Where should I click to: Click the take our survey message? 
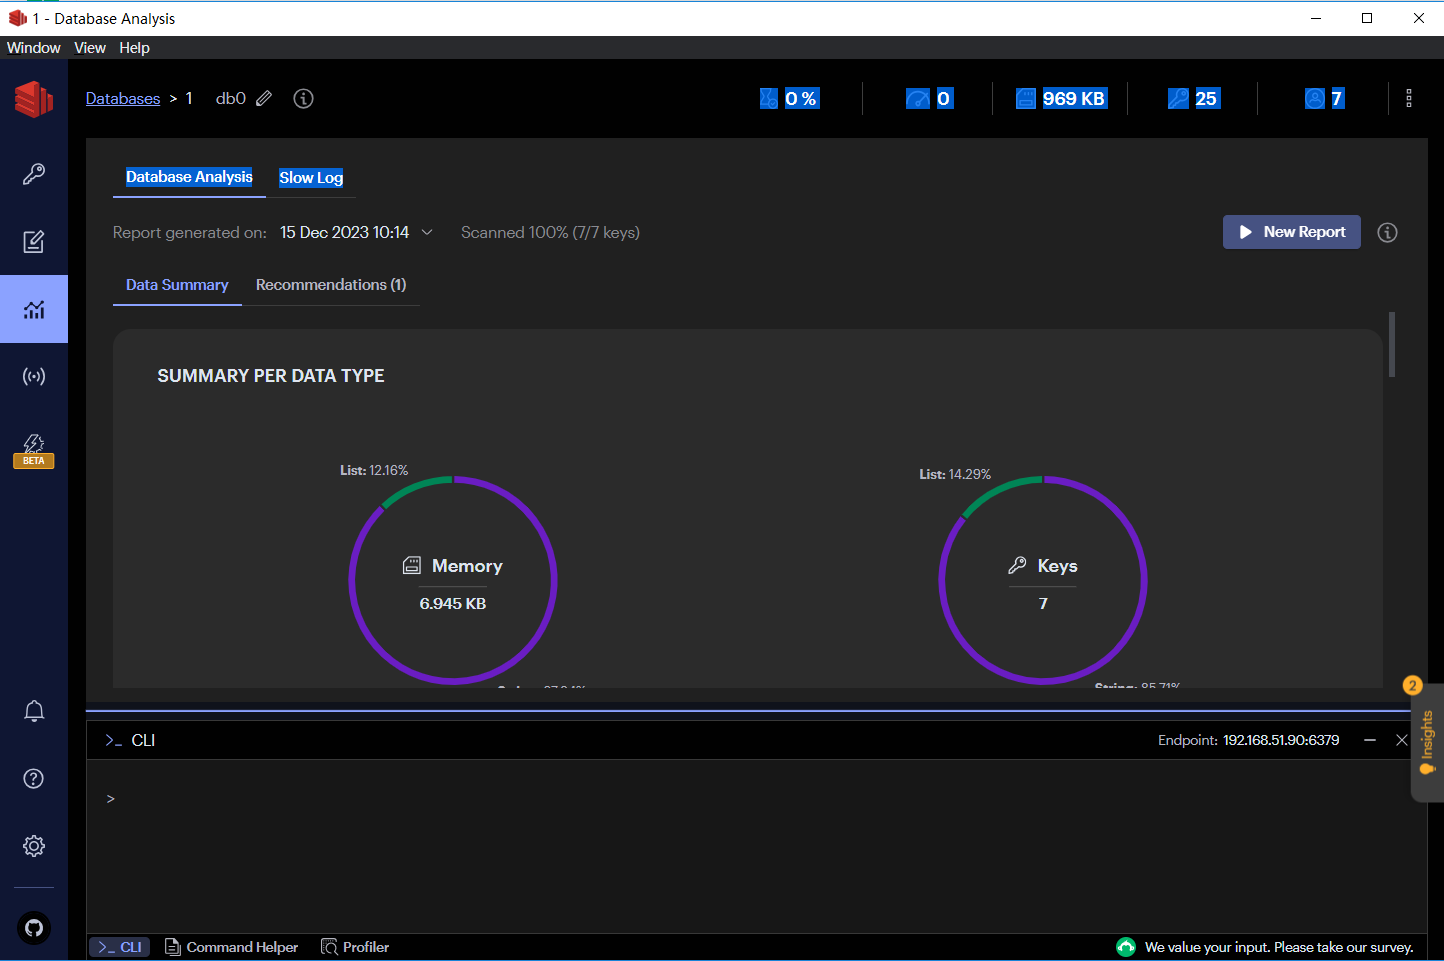1279,947
